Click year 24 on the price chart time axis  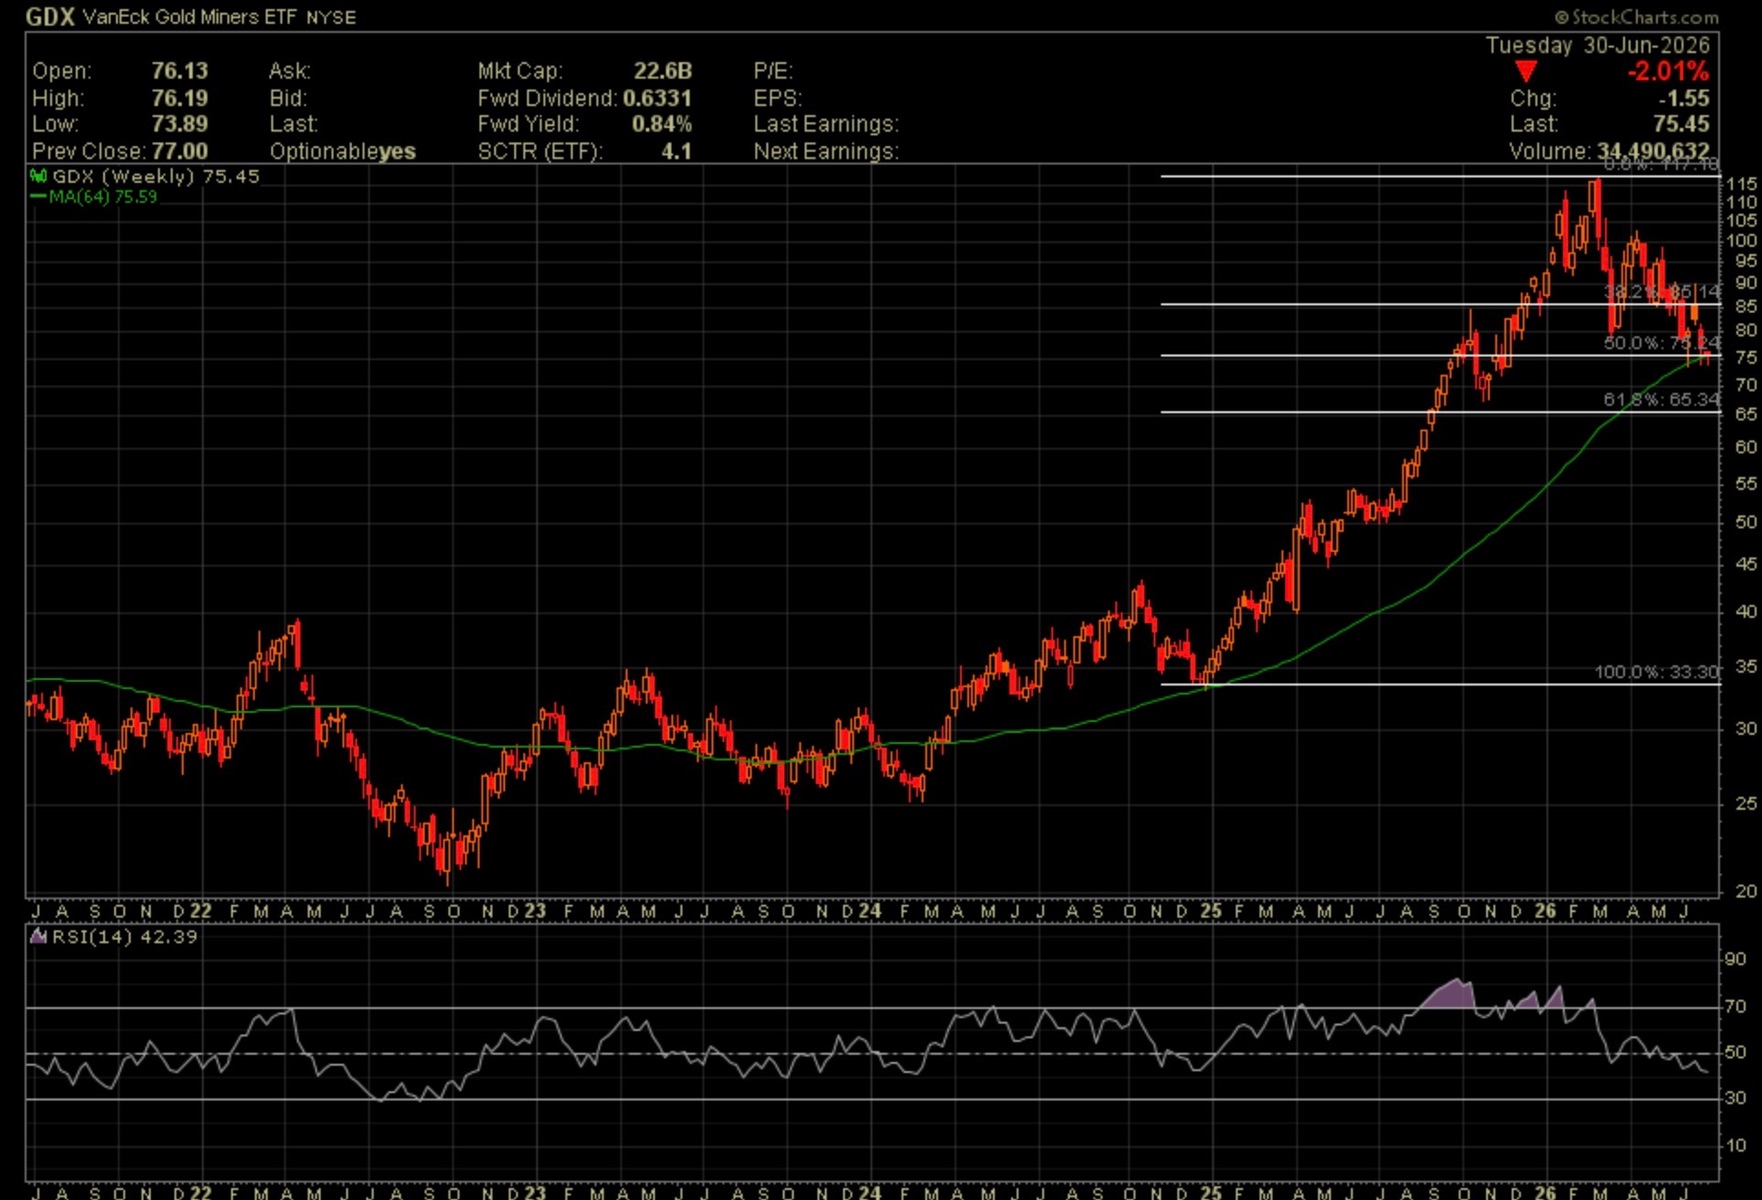pyautogui.click(x=870, y=911)
